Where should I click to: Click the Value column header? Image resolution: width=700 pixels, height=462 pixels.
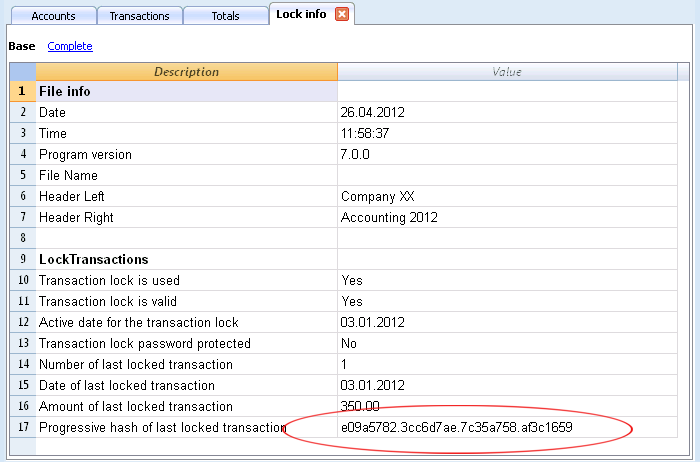(507, 72)
